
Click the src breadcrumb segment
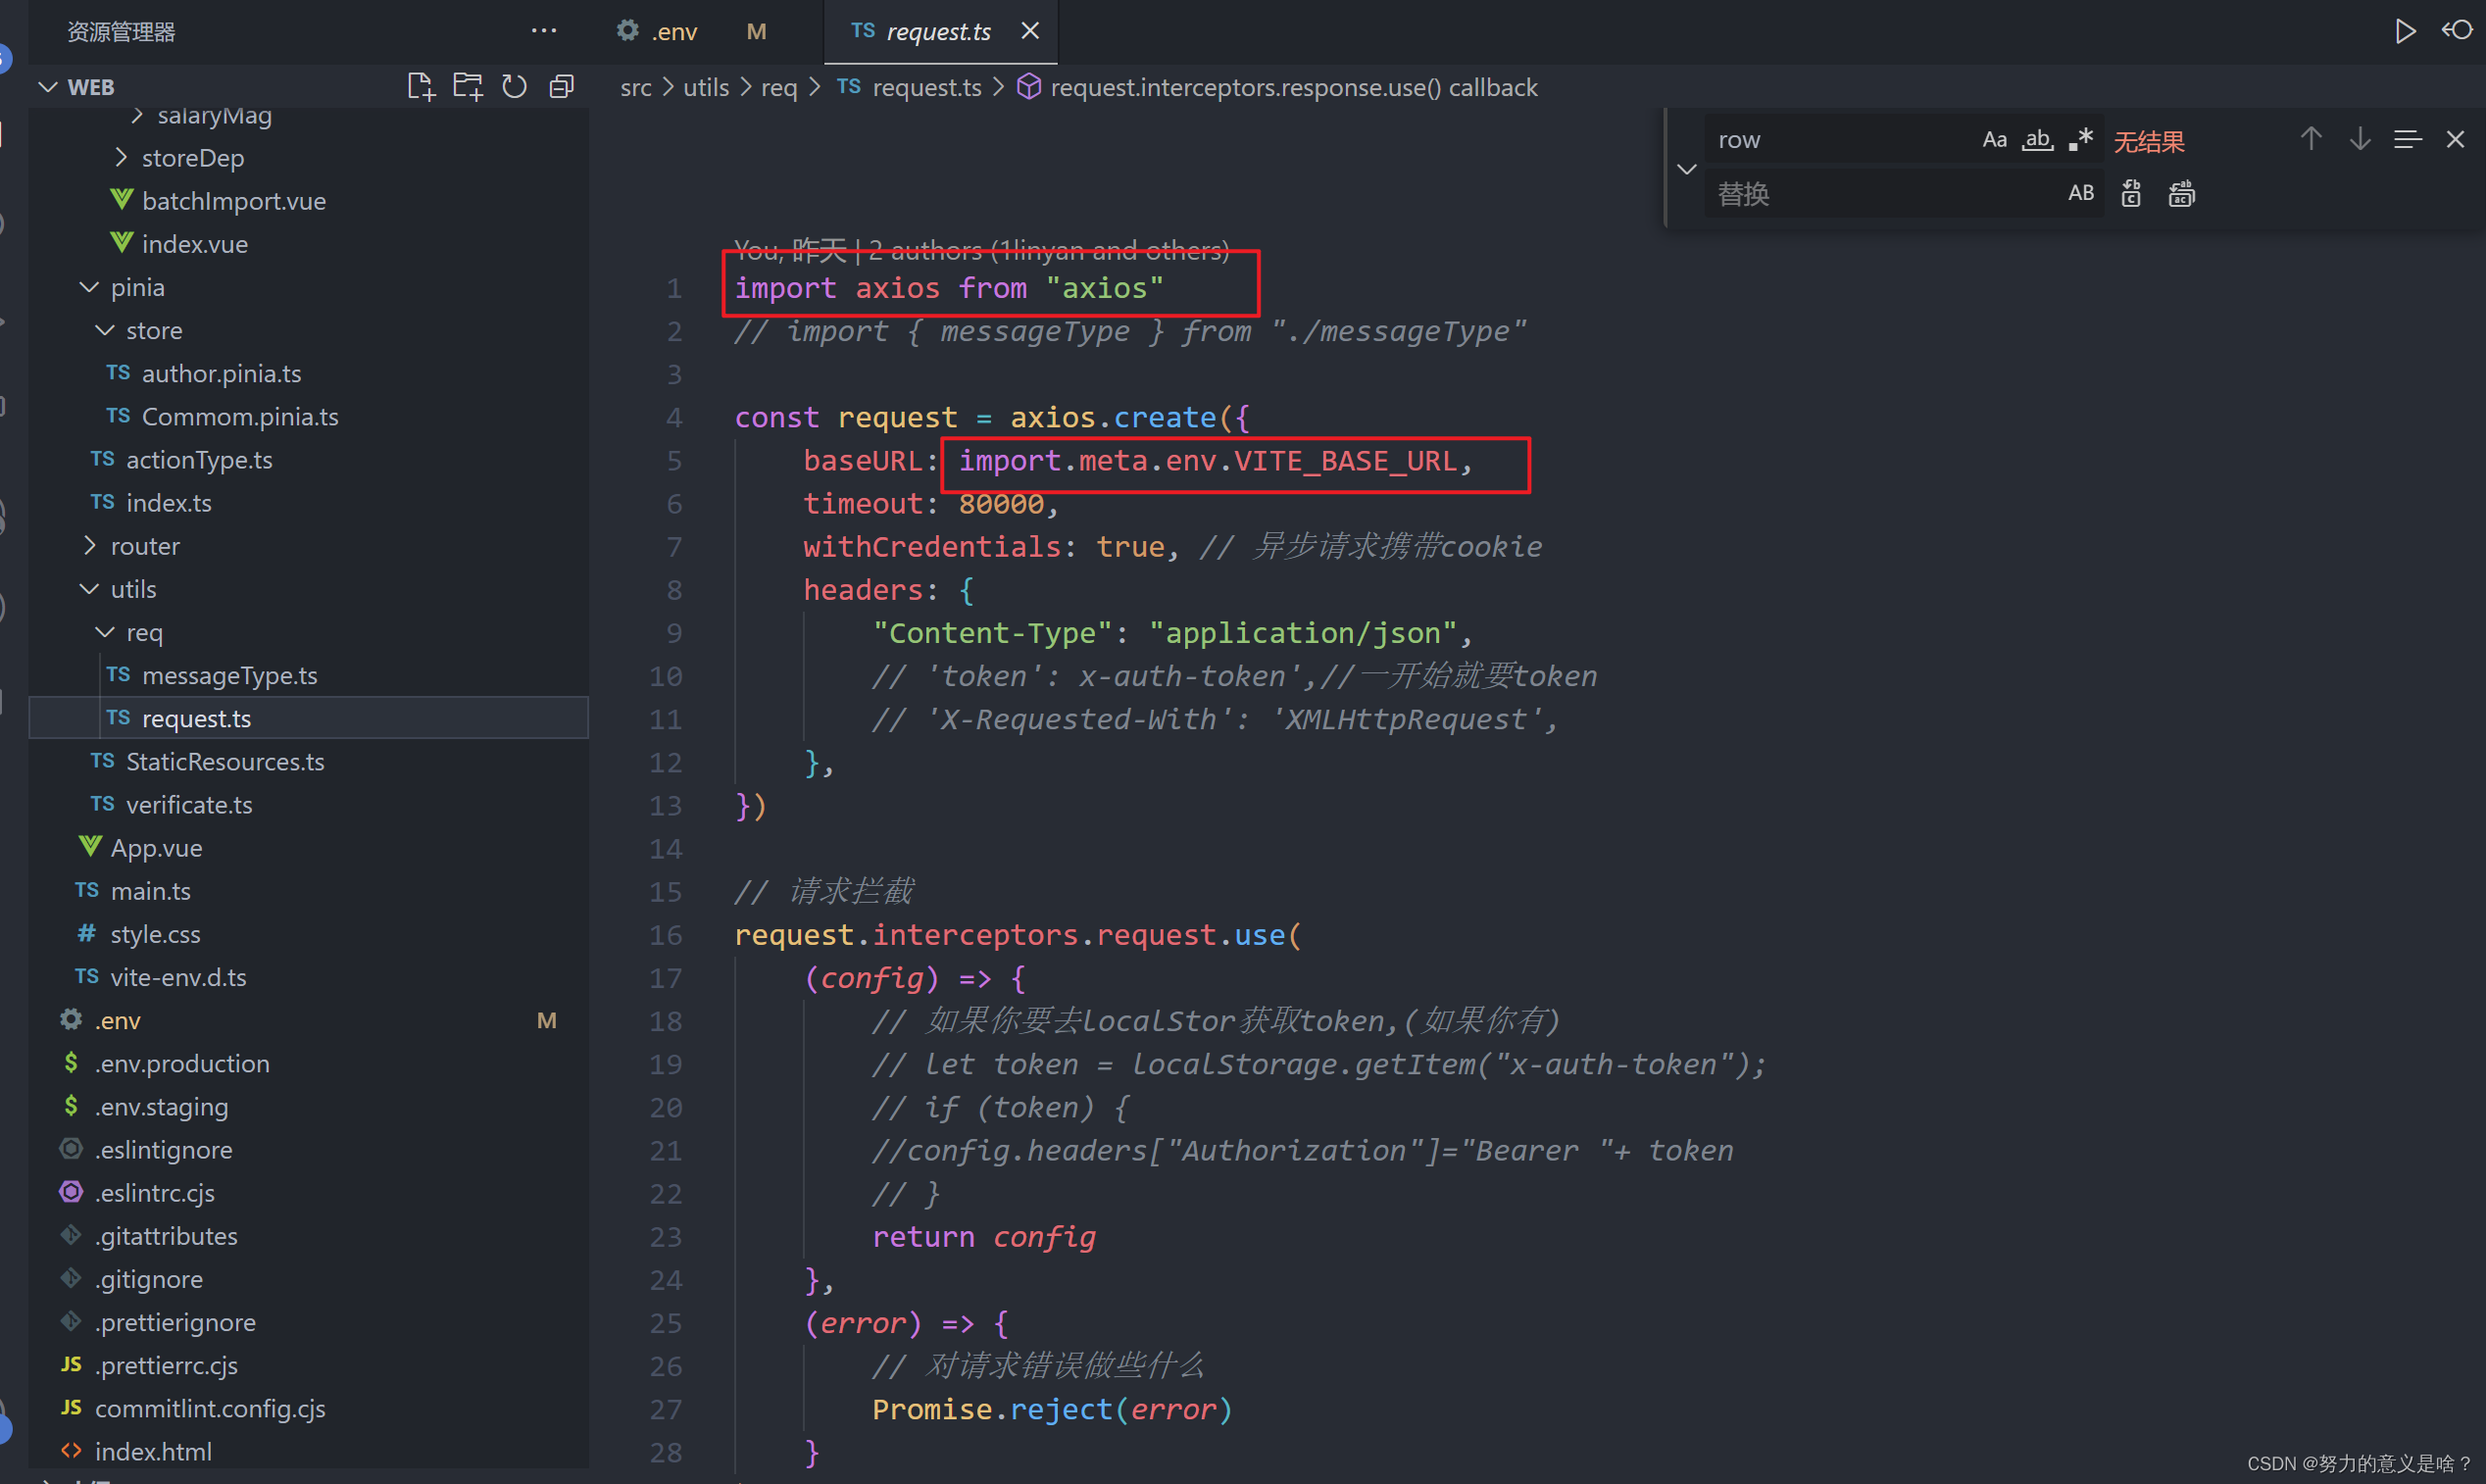click(x=635, y=87)
